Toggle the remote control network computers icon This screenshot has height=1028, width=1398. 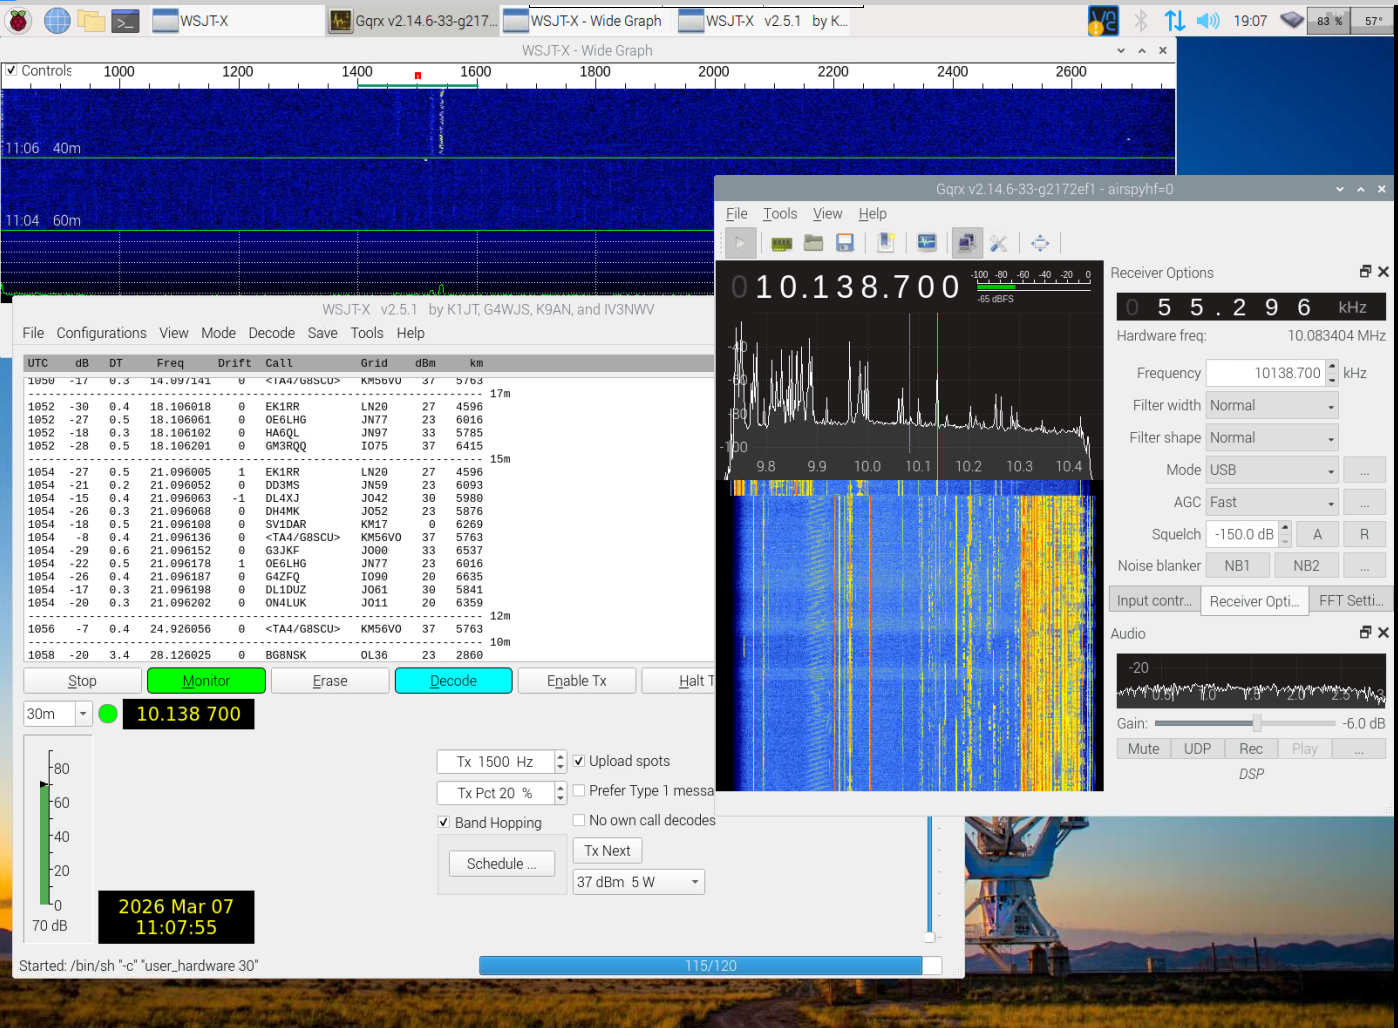[x=966, y=243]
